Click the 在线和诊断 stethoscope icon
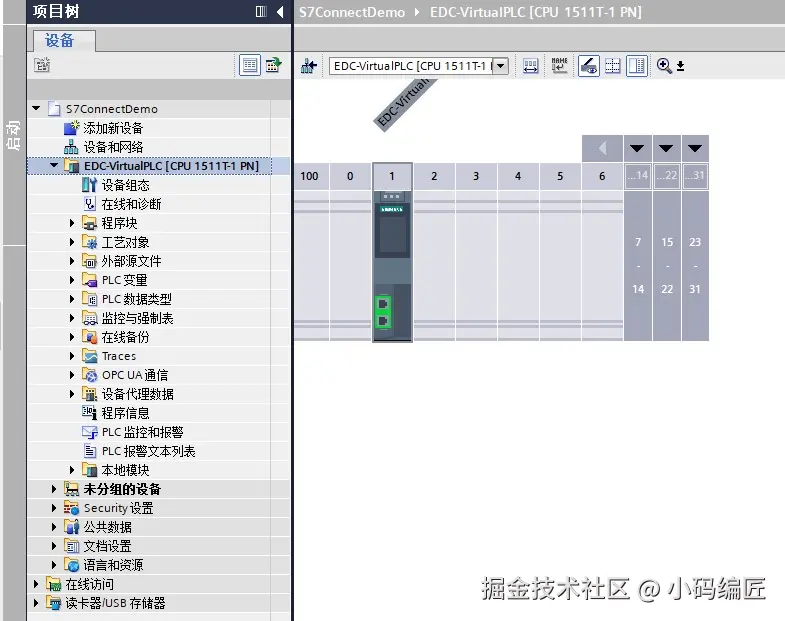 click(x=90, y=204)
